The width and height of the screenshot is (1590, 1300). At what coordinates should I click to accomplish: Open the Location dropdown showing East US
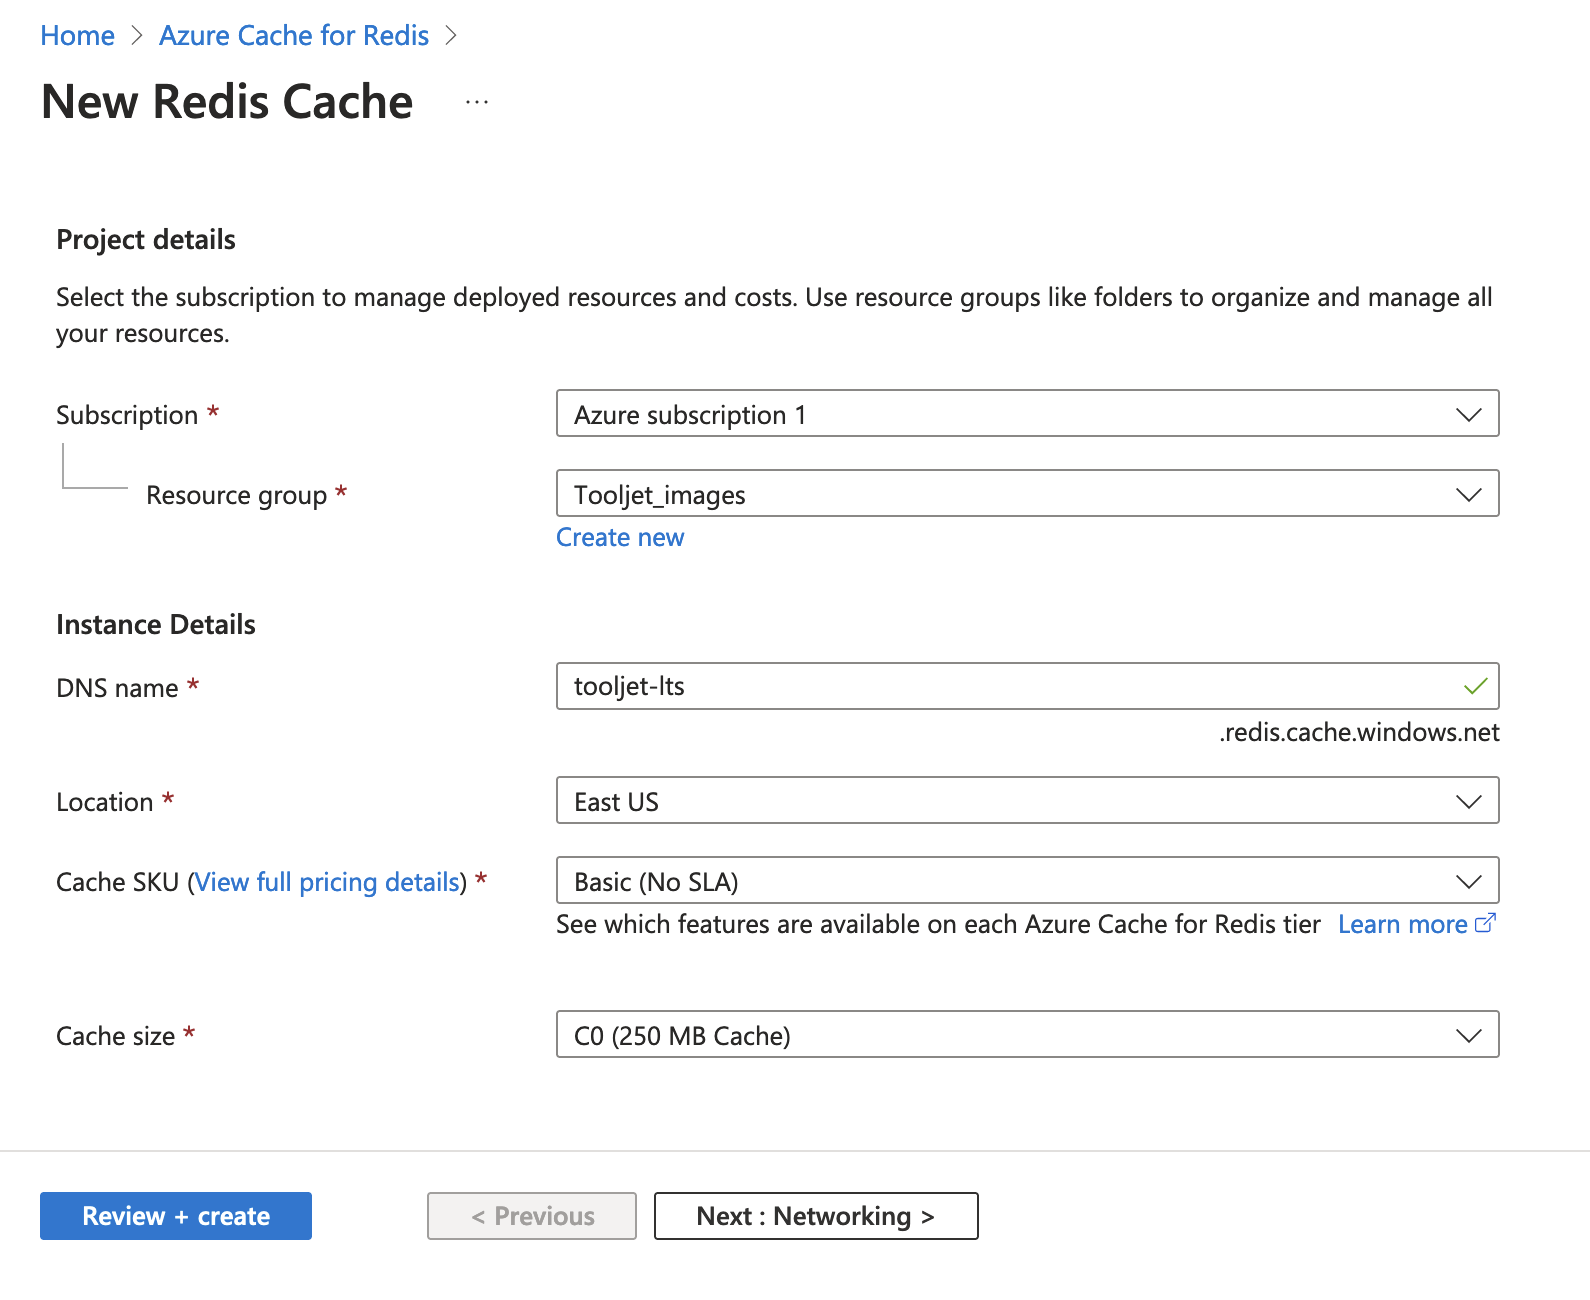(1027, 800)
